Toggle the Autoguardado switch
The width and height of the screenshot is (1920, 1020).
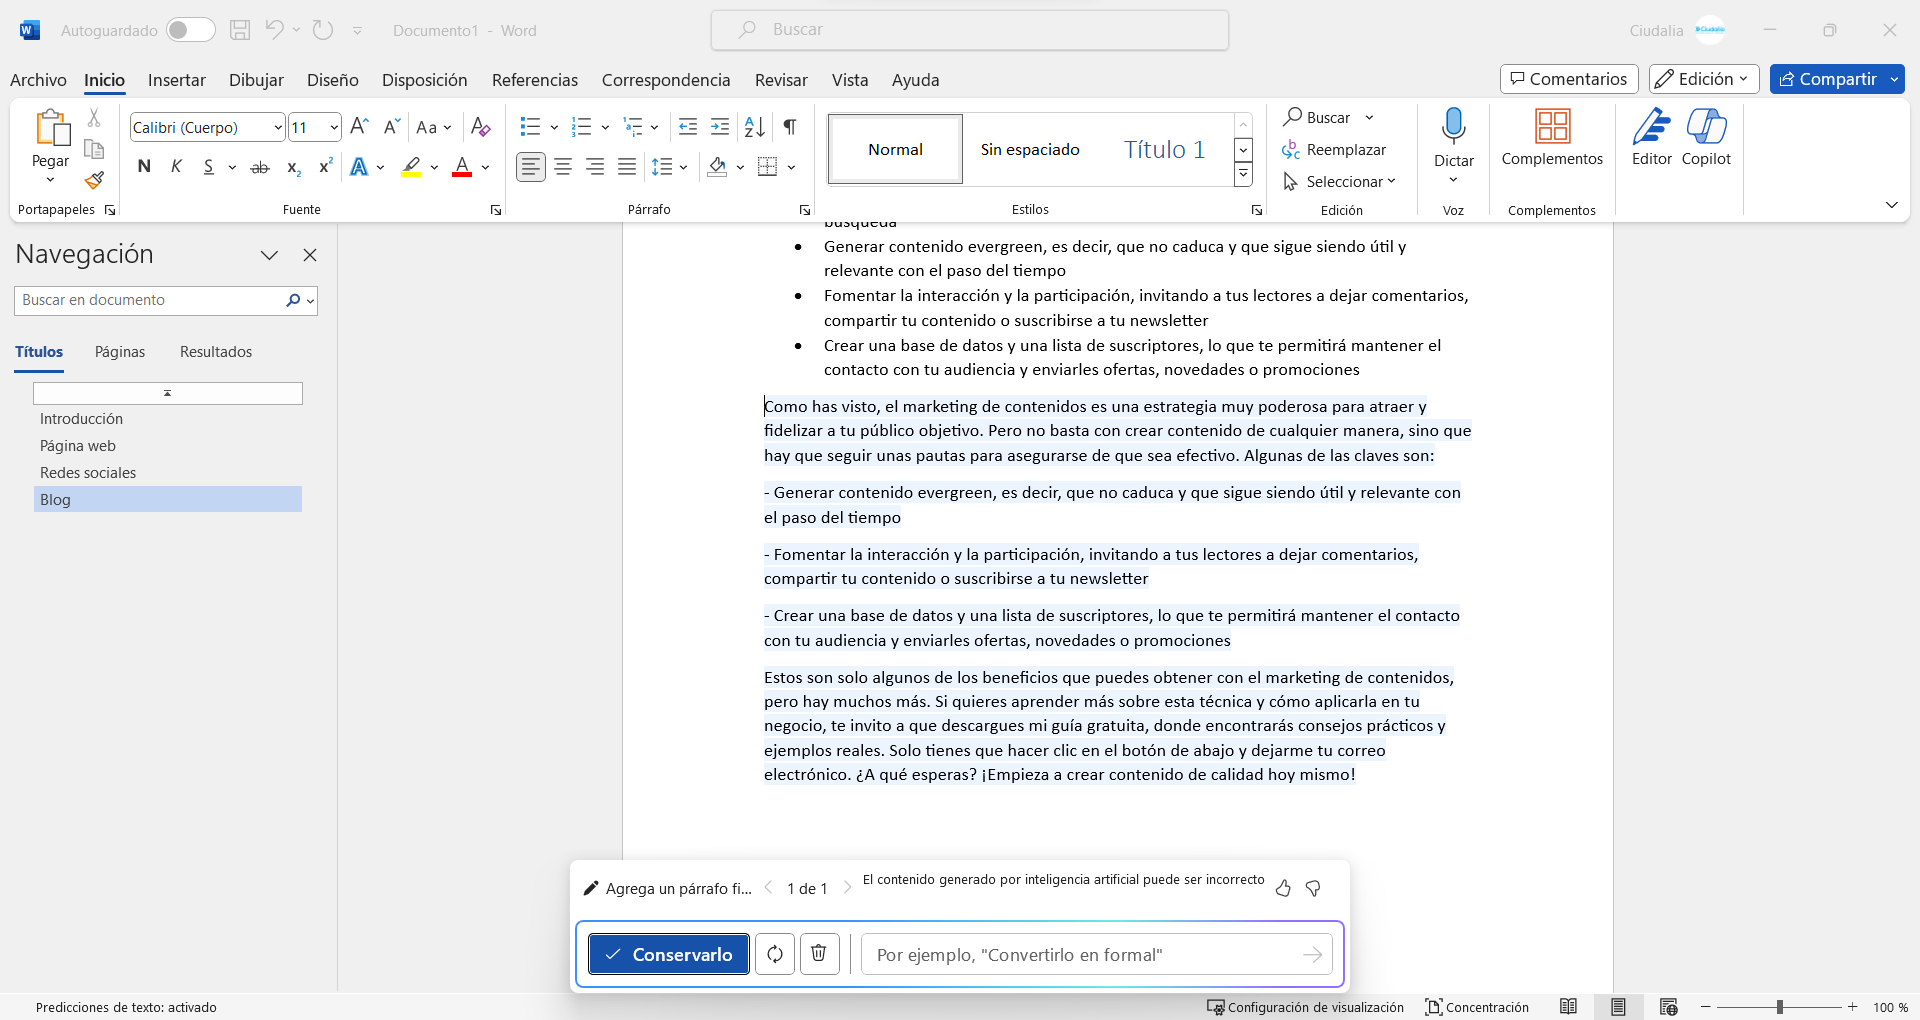190,30
